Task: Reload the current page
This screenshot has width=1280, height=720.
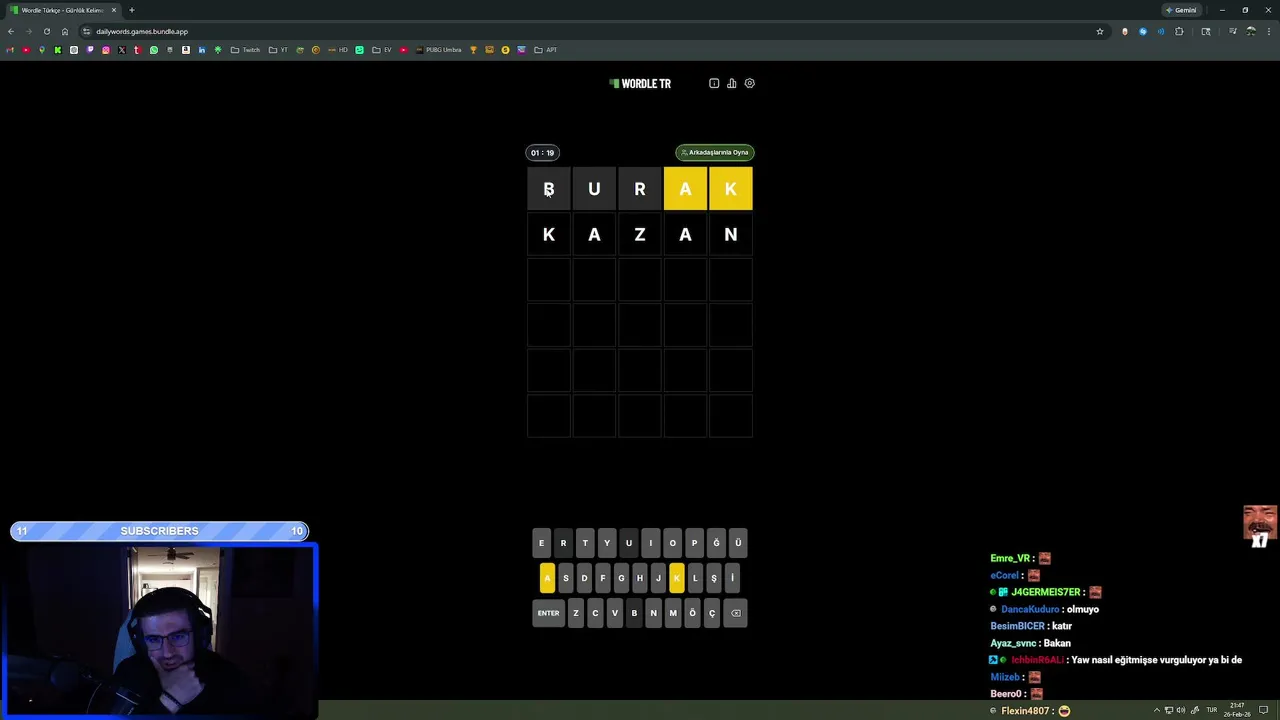Action: tap(46, 31)
